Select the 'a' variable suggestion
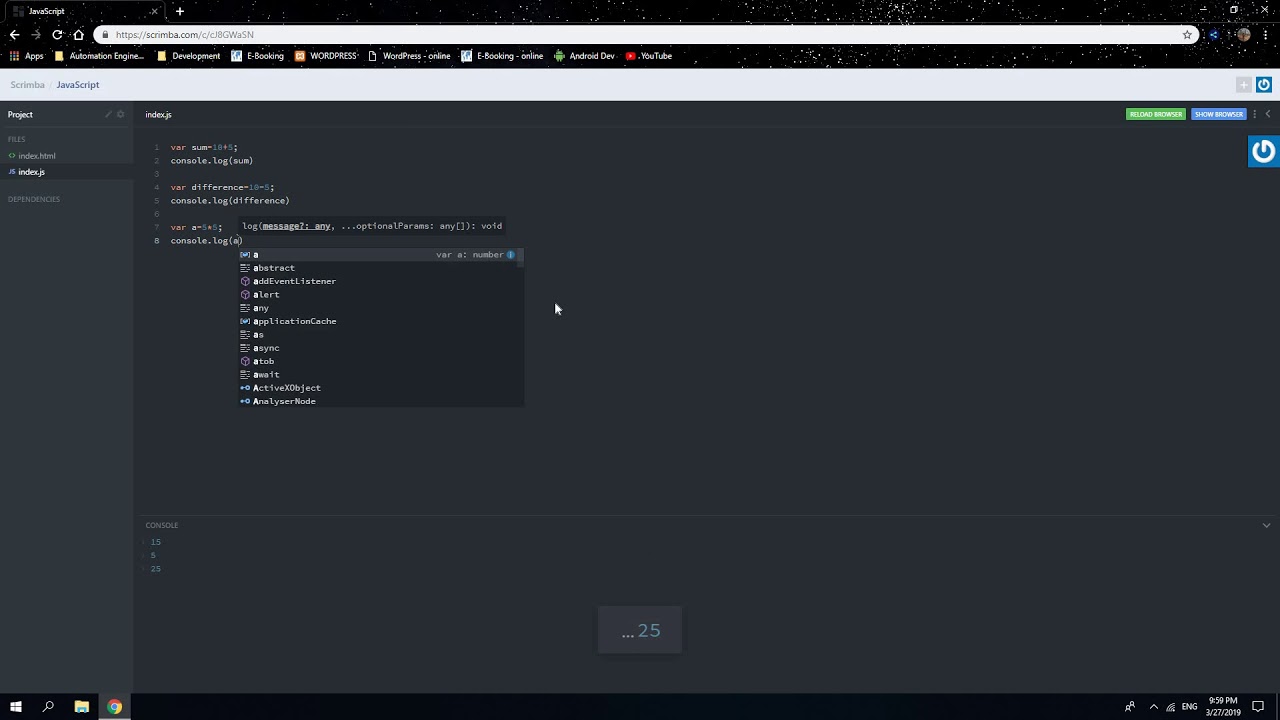Viewport: 1280px width, 720px height. [380, 255]
